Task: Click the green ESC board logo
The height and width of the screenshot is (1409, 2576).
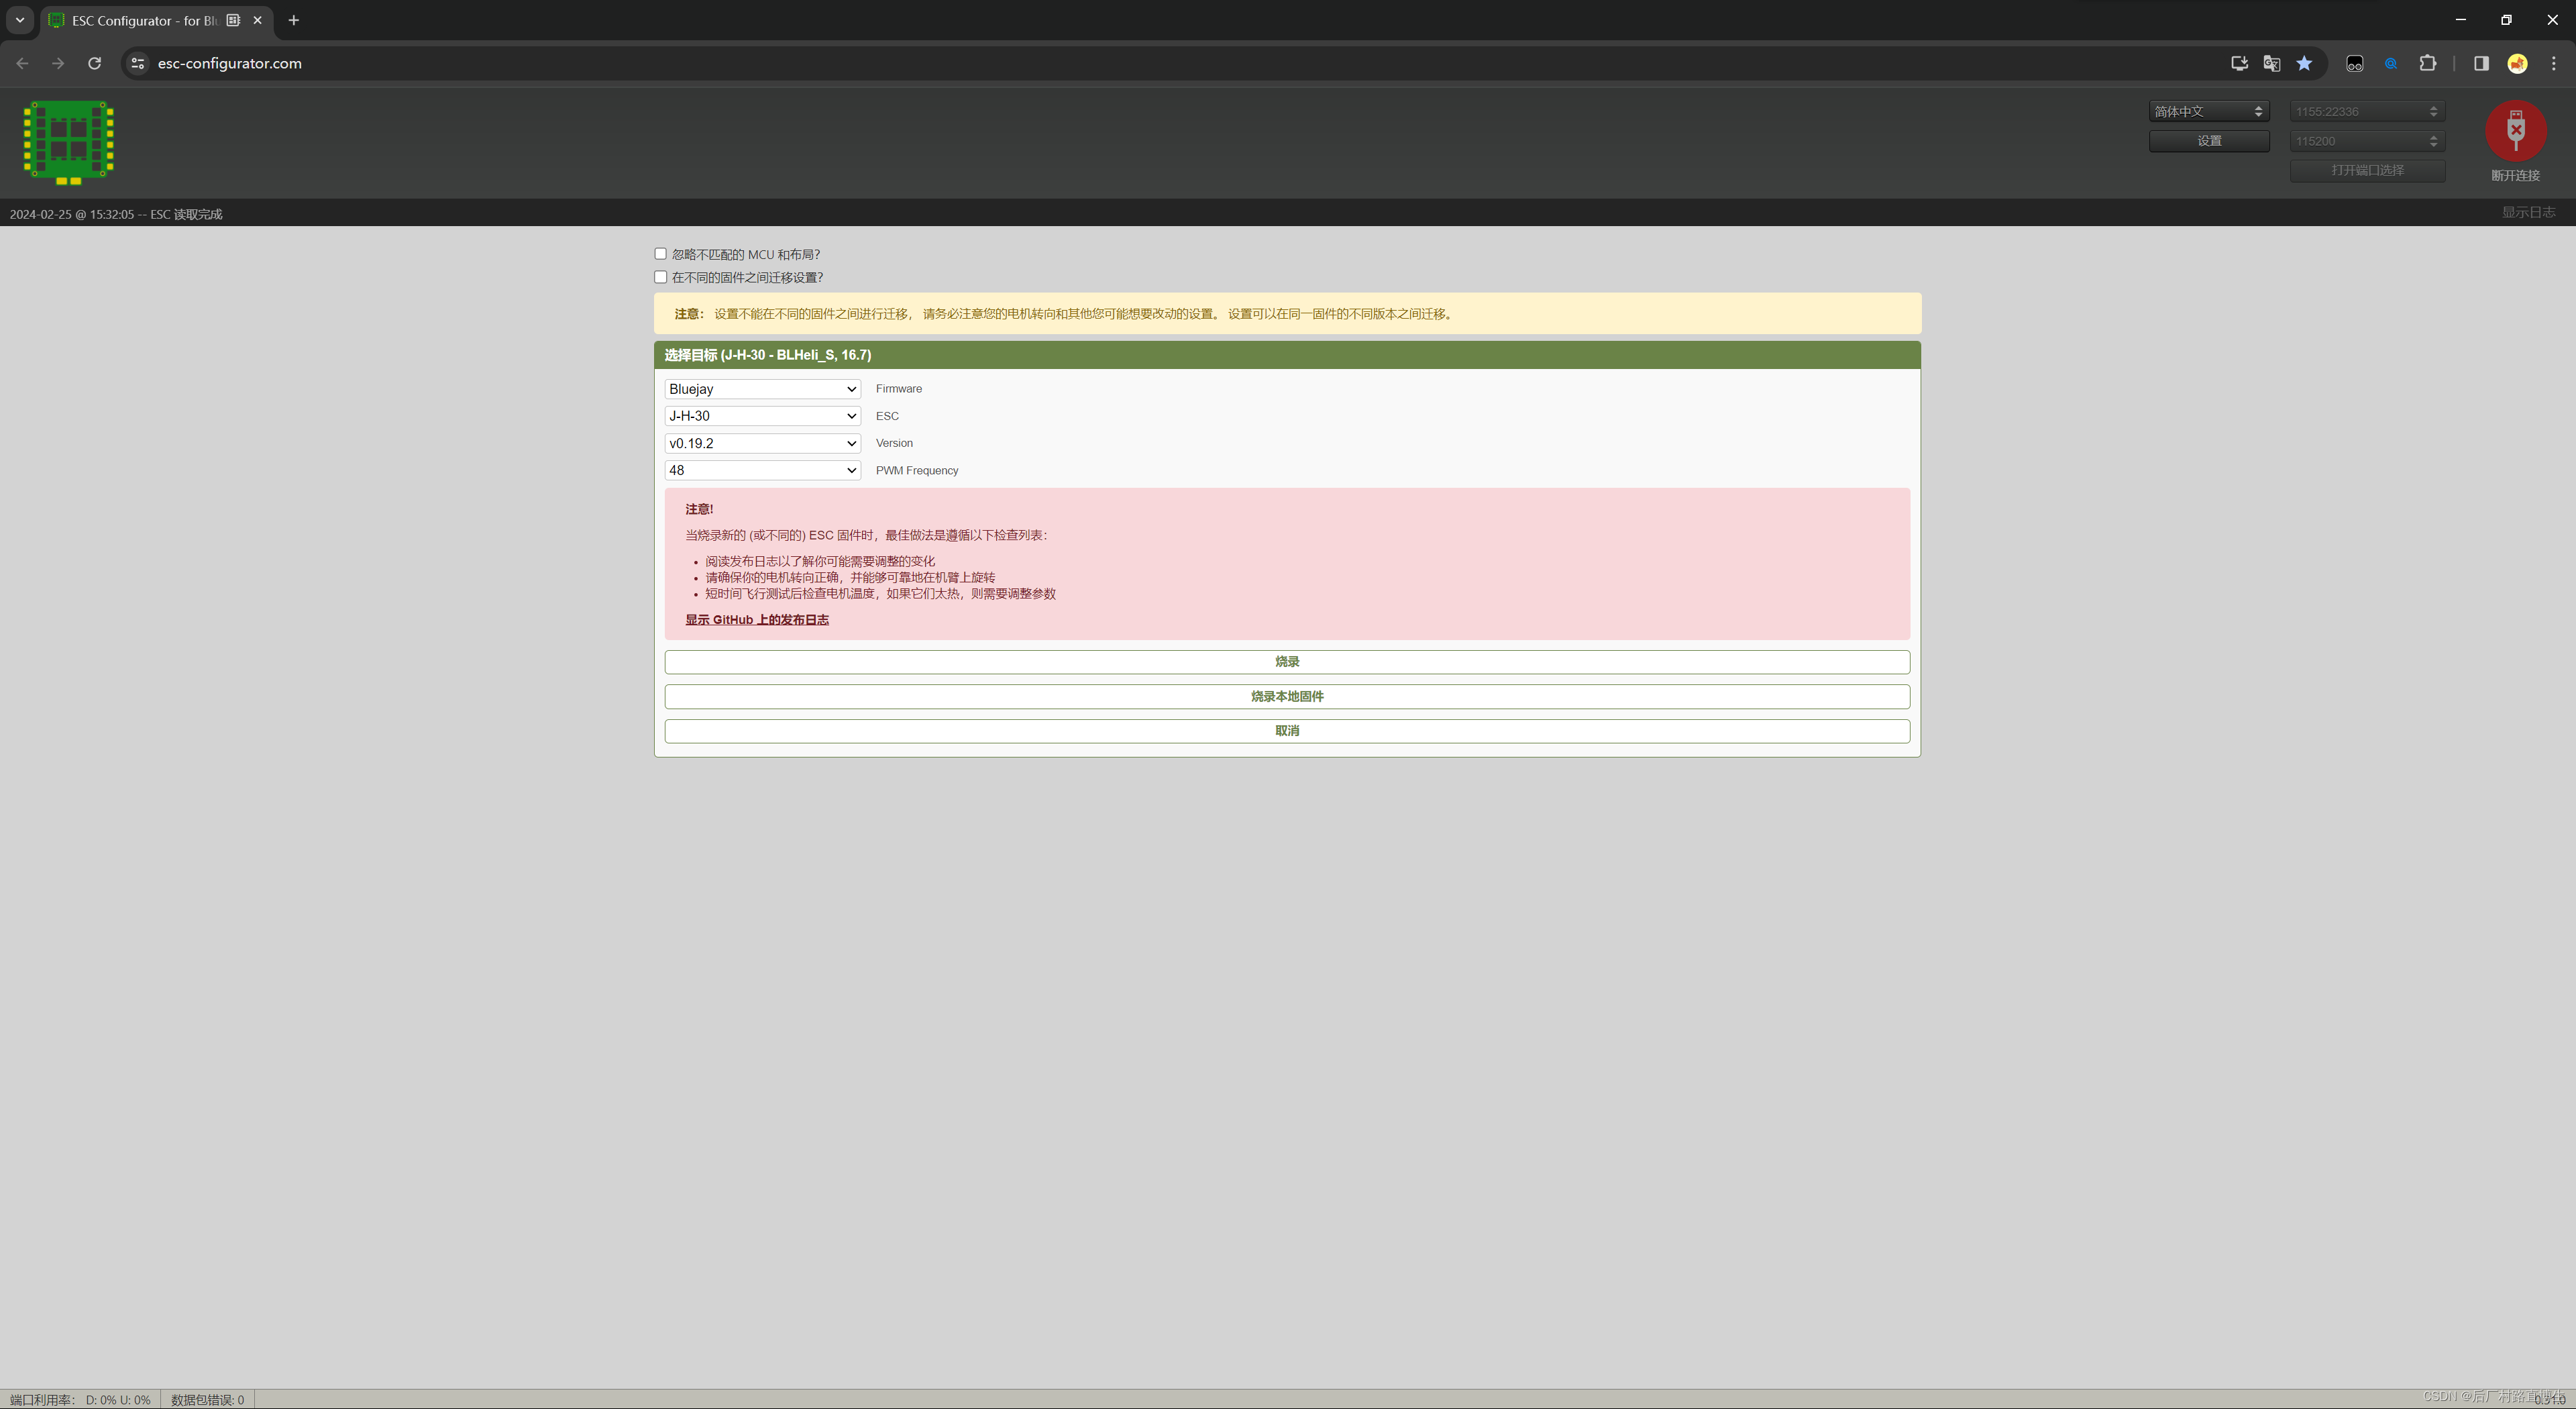Action: coord(69,142)
